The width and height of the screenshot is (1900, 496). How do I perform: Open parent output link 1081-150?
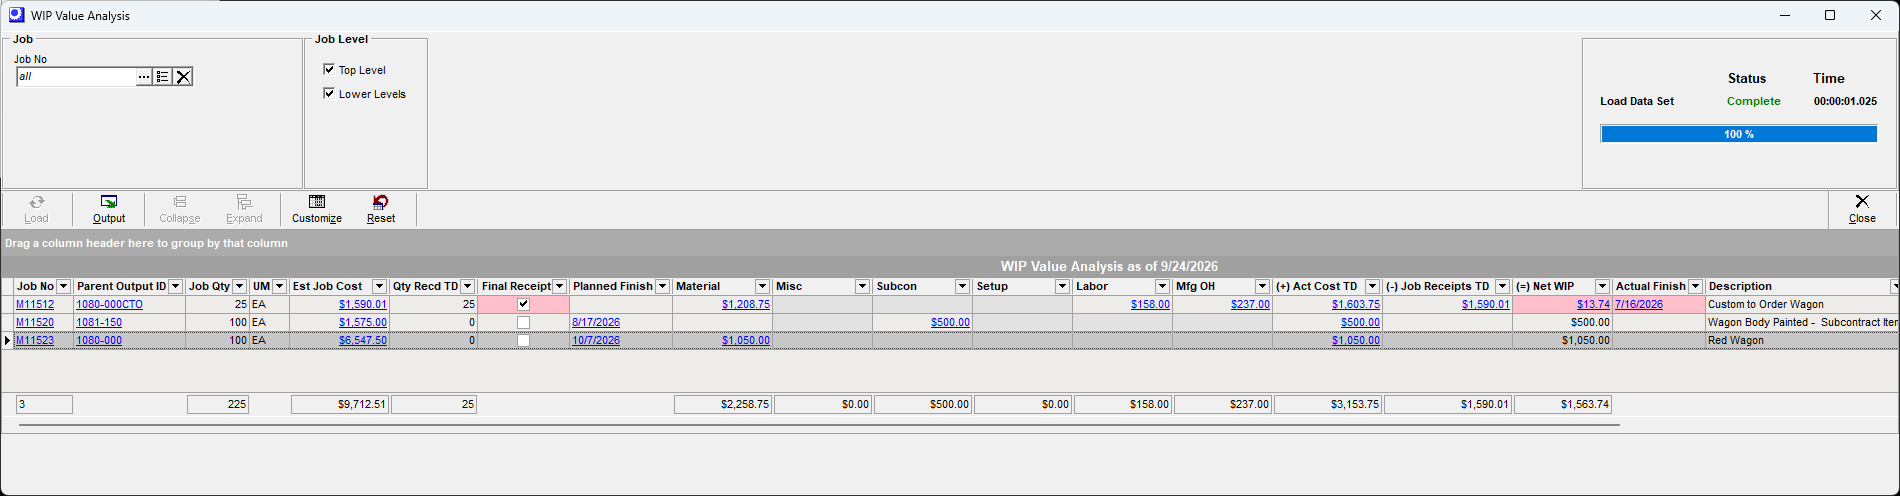pos(99,323)
